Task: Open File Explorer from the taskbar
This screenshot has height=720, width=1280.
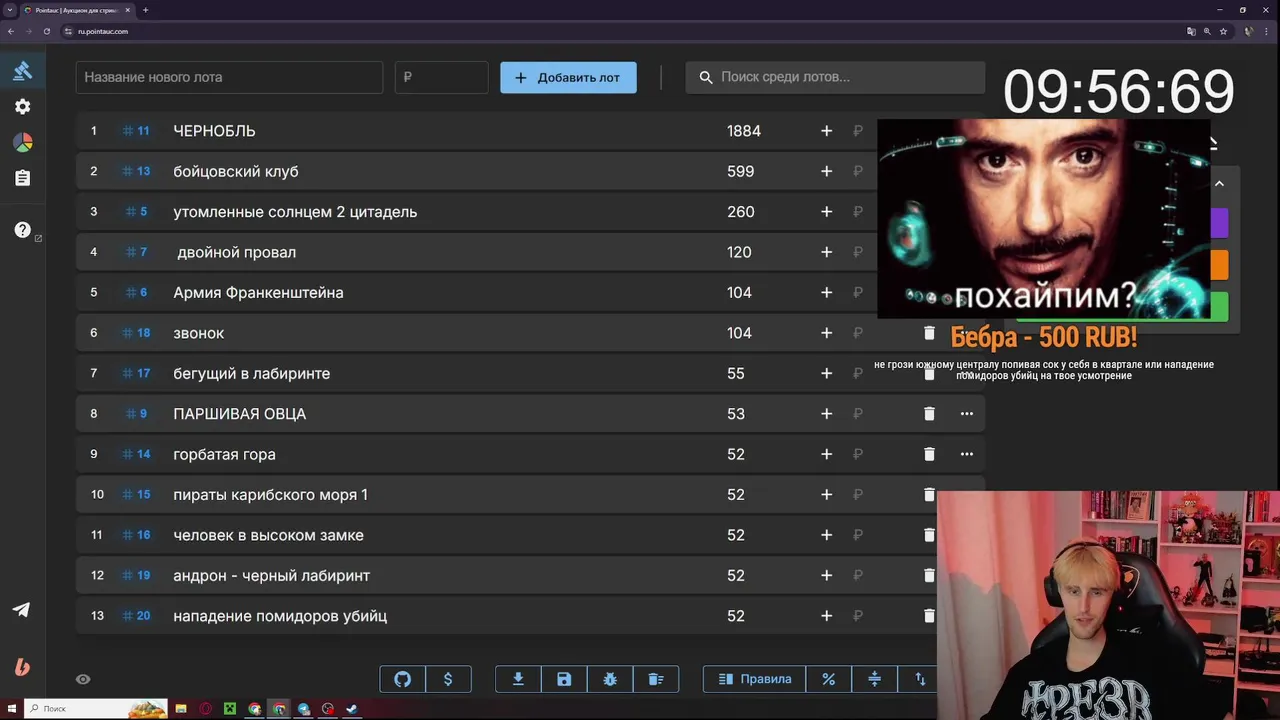Action: (181, 709)
